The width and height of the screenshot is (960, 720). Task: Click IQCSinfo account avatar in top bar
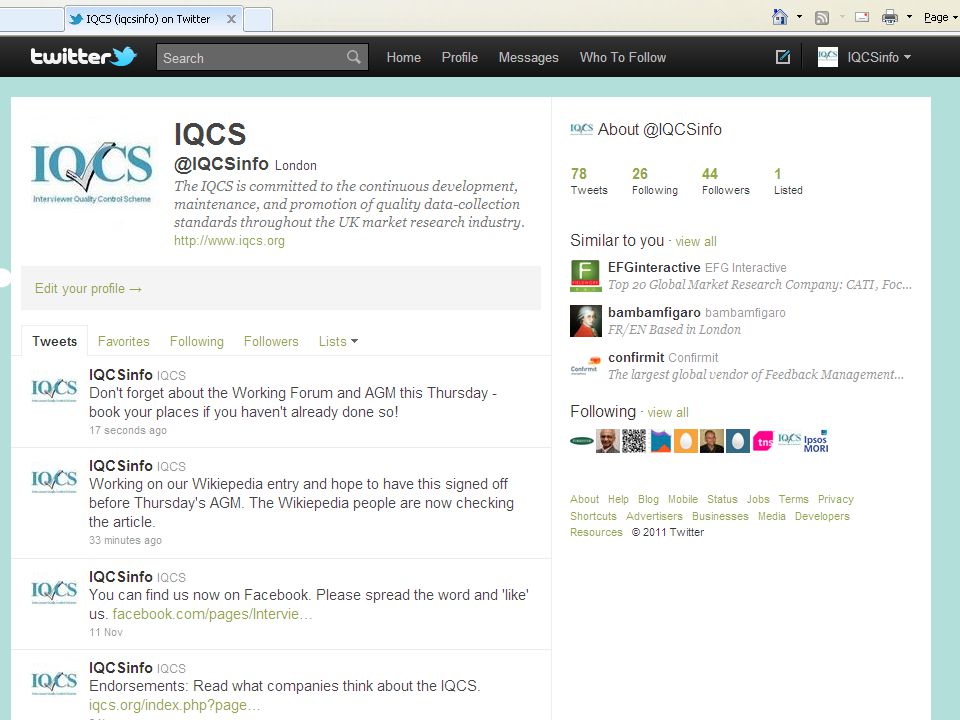[828, 57]
